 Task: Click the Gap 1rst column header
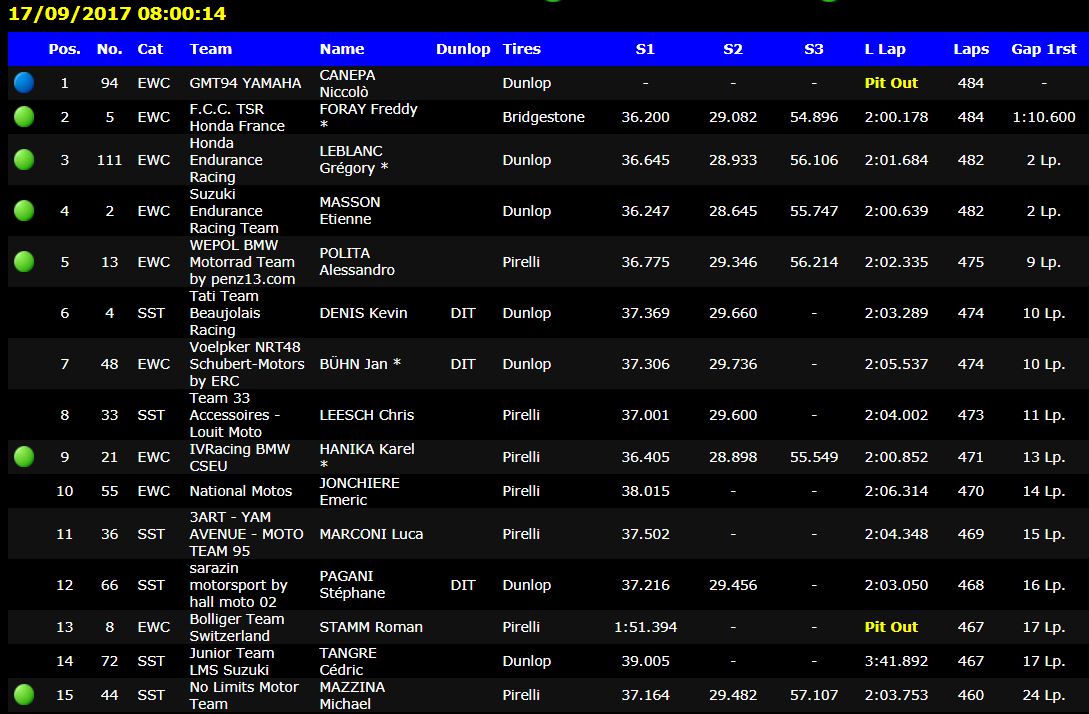pos(1043,49)
